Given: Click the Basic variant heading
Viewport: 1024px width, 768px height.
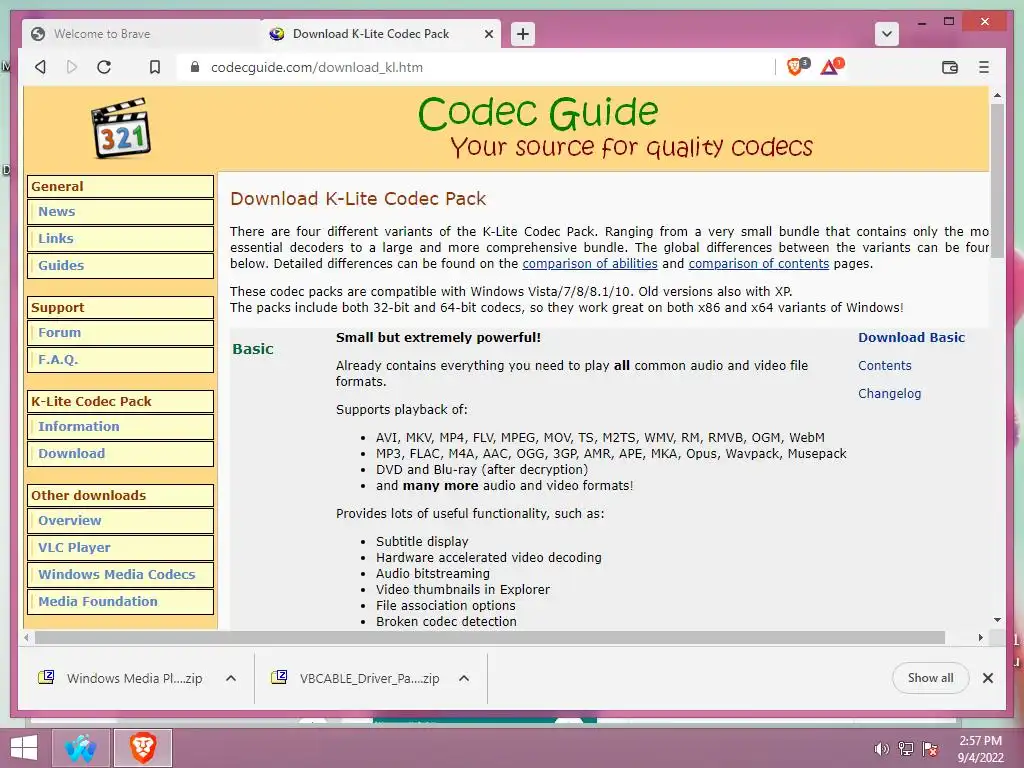Looking at the screenshot, I should pos(253,349).
